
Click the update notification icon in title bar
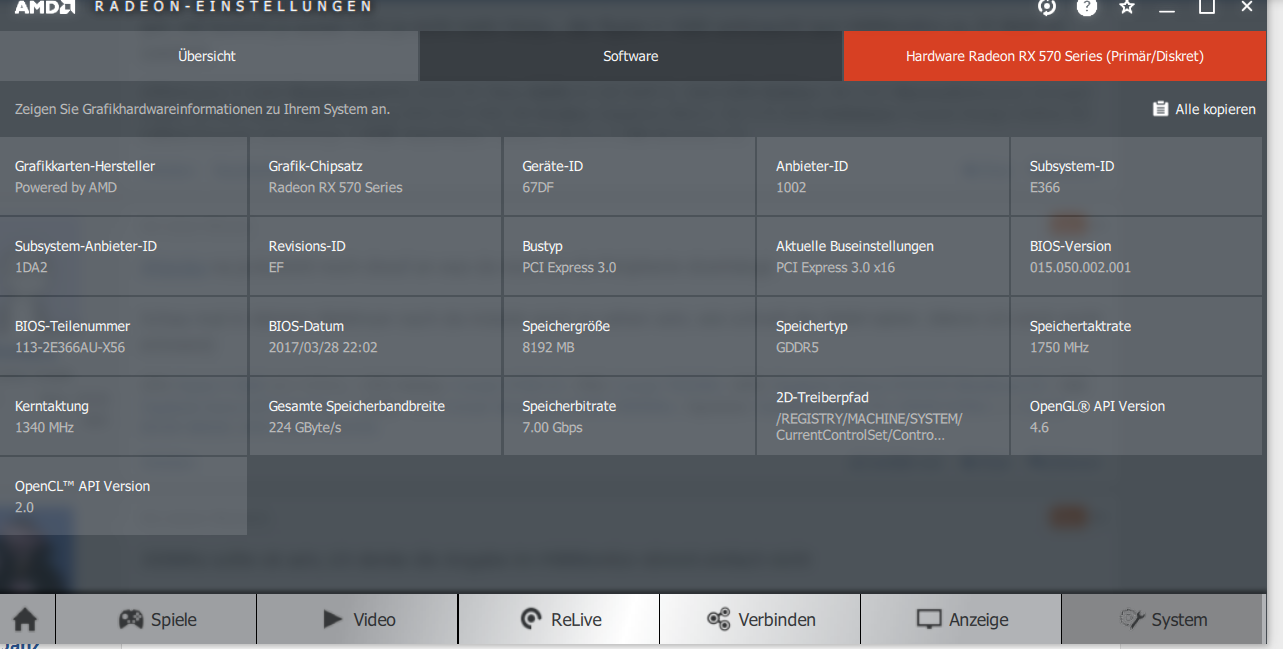click(x=1047, y=7)
